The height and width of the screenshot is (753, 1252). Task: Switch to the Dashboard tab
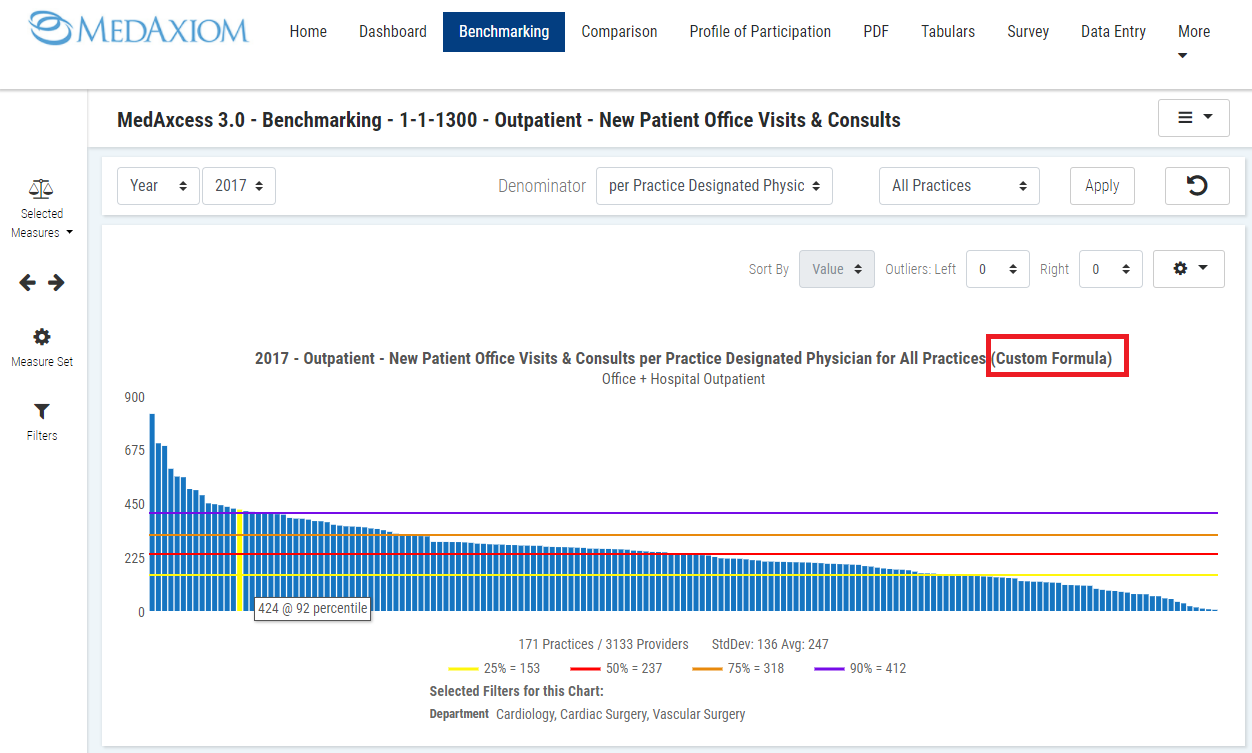[x=393, y=32]
